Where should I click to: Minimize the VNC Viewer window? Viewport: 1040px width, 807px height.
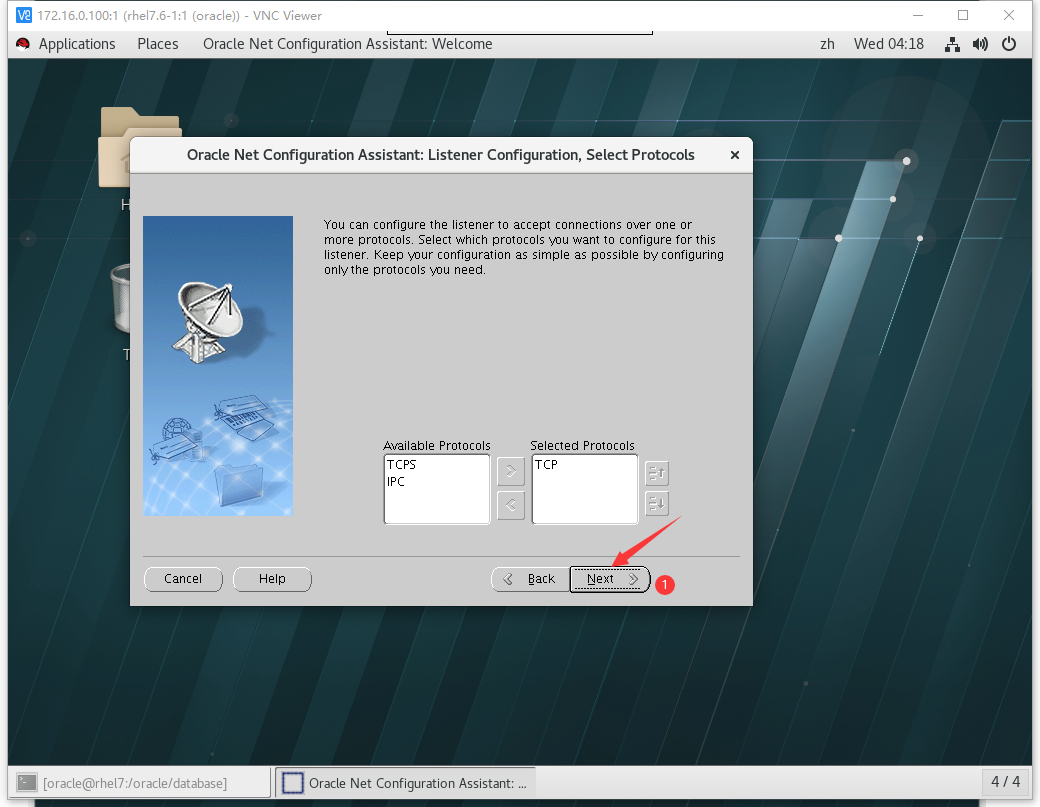[918, 15]
